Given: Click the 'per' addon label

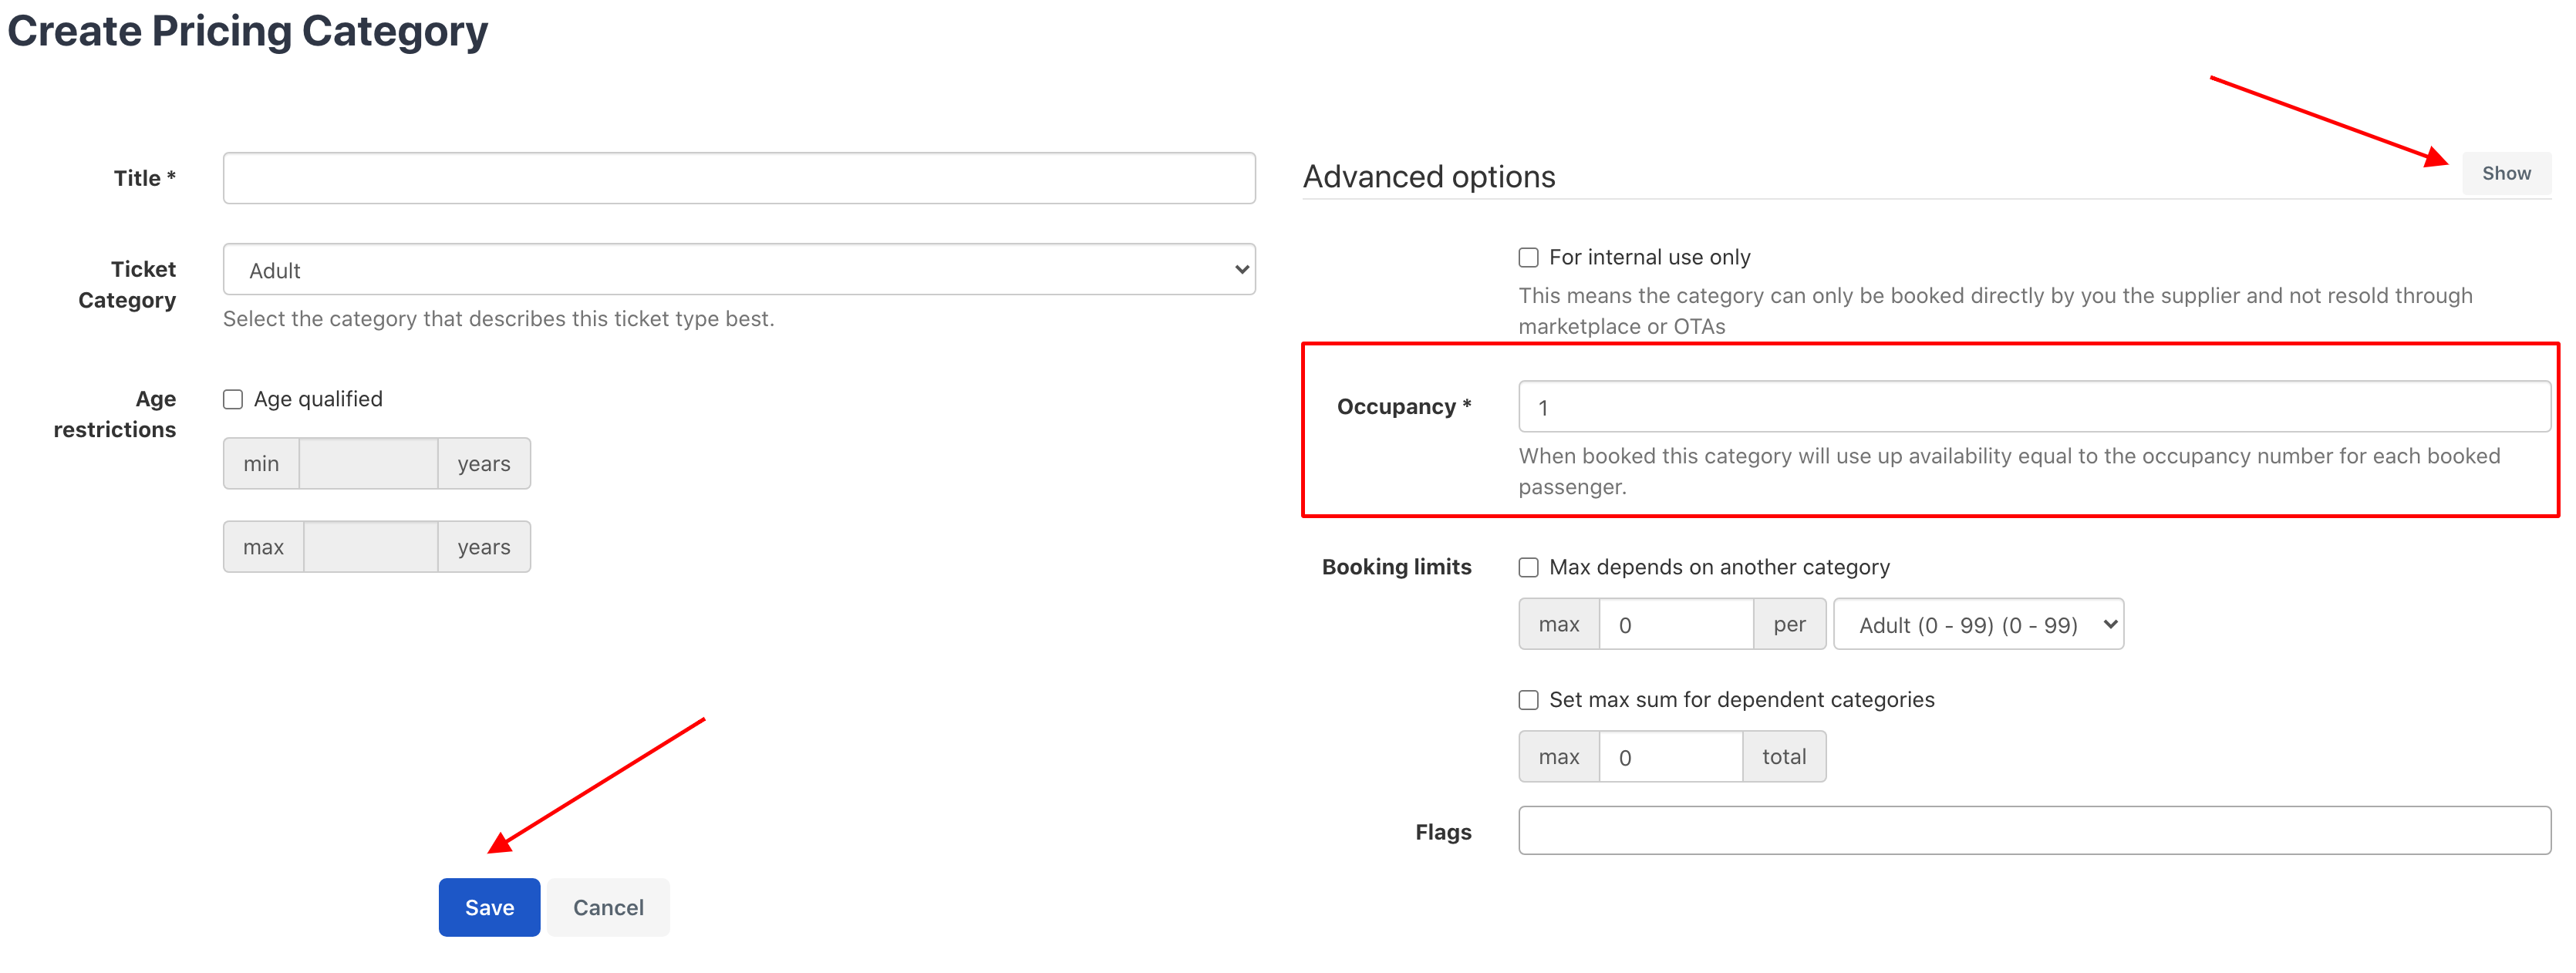Looking at the screenshot, I should 1789,624.
